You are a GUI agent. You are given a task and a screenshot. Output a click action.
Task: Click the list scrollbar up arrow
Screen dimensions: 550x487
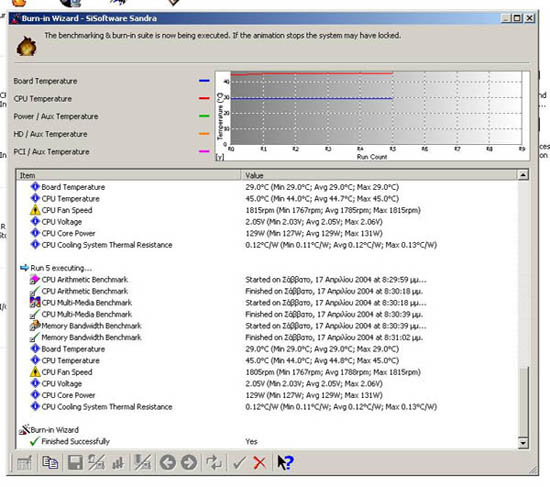(x=523, y=175)
